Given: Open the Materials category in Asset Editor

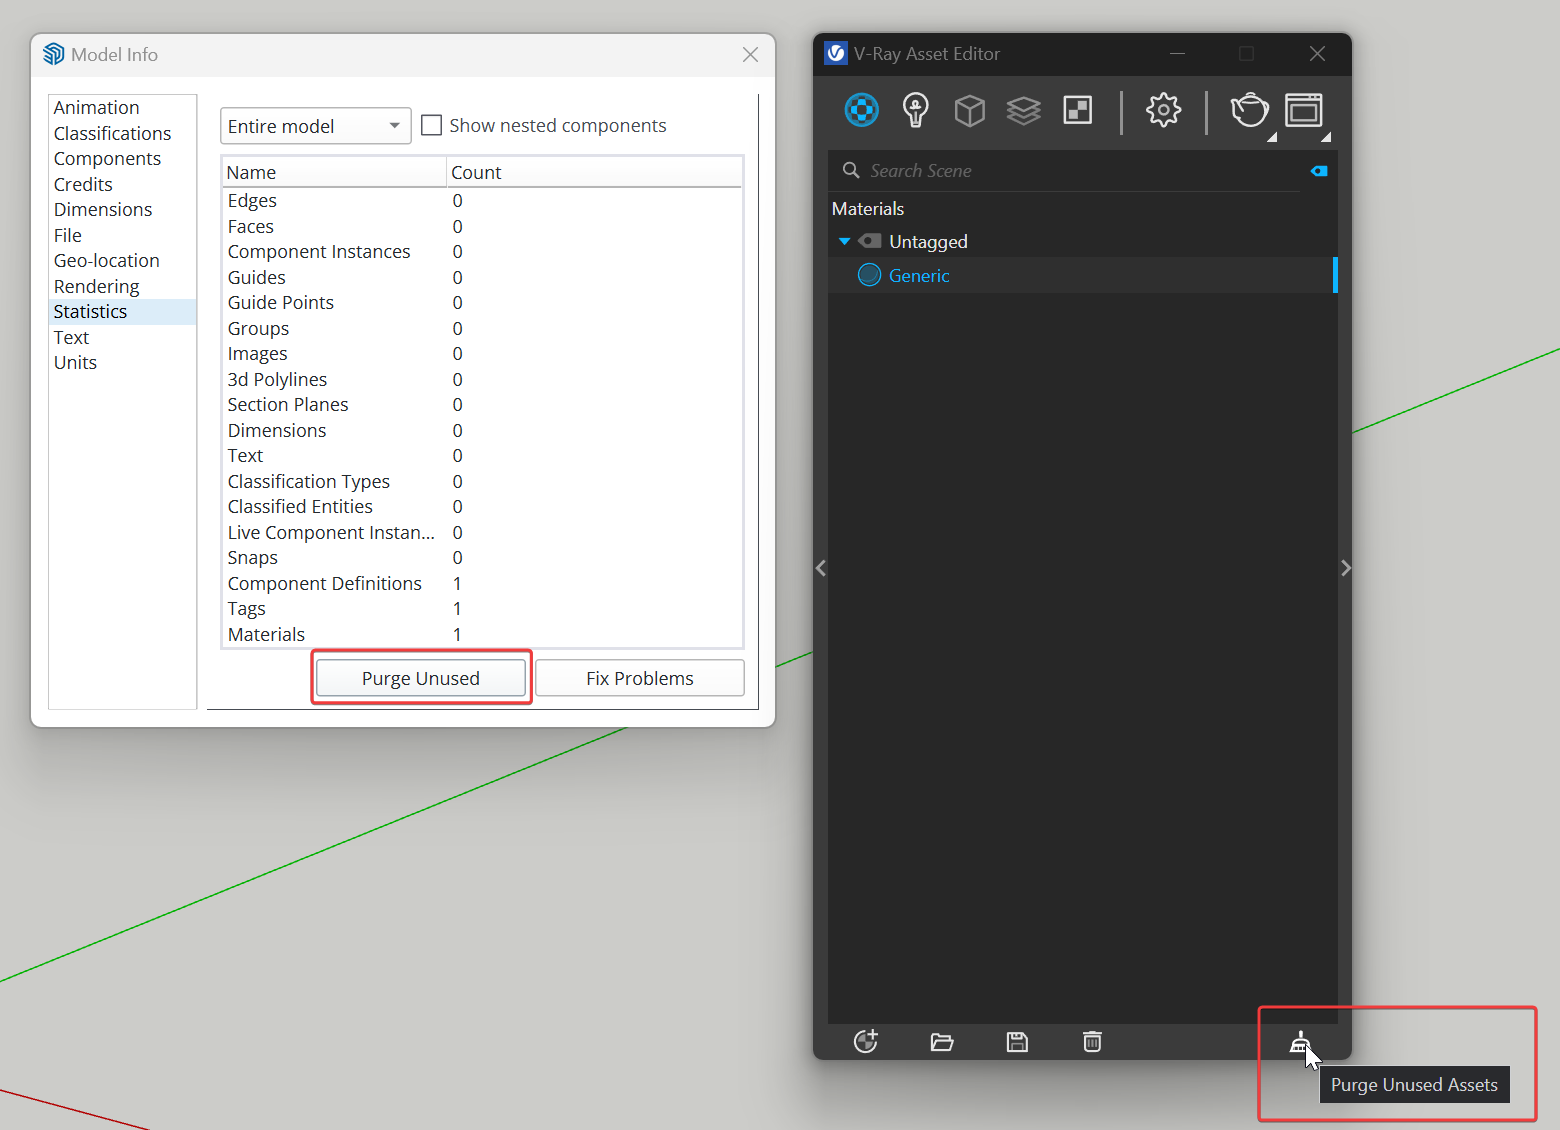Looking at the screenshot, I should pyautogui.click(x=861, y=110).
